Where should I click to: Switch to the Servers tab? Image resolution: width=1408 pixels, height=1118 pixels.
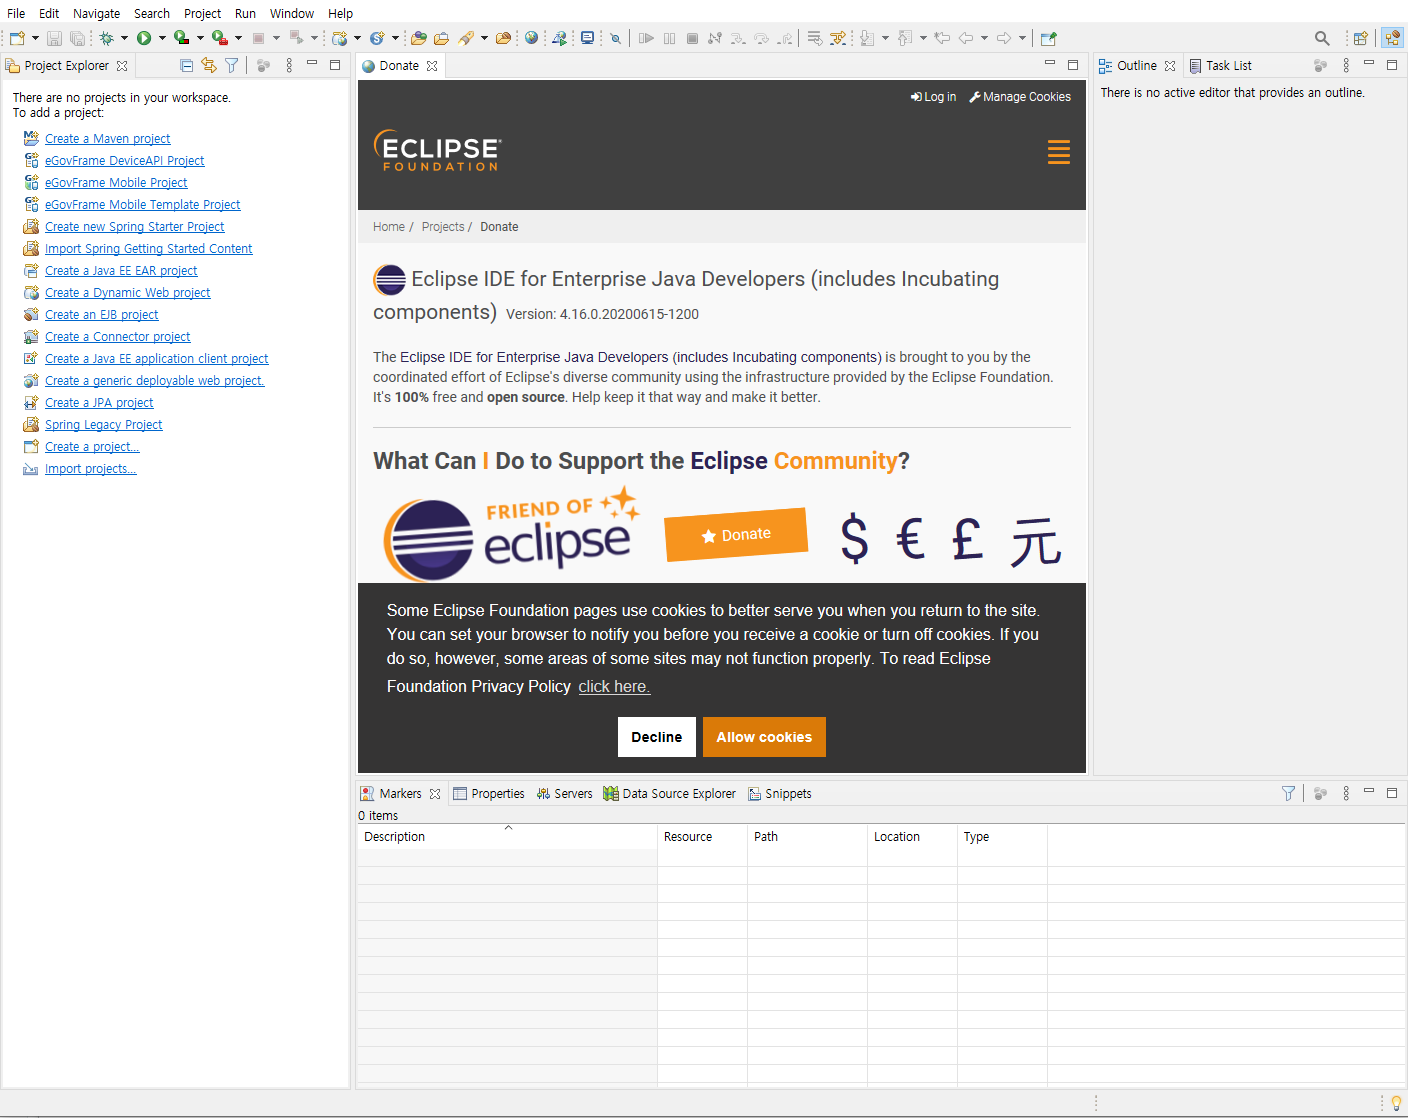coord(565,793)
